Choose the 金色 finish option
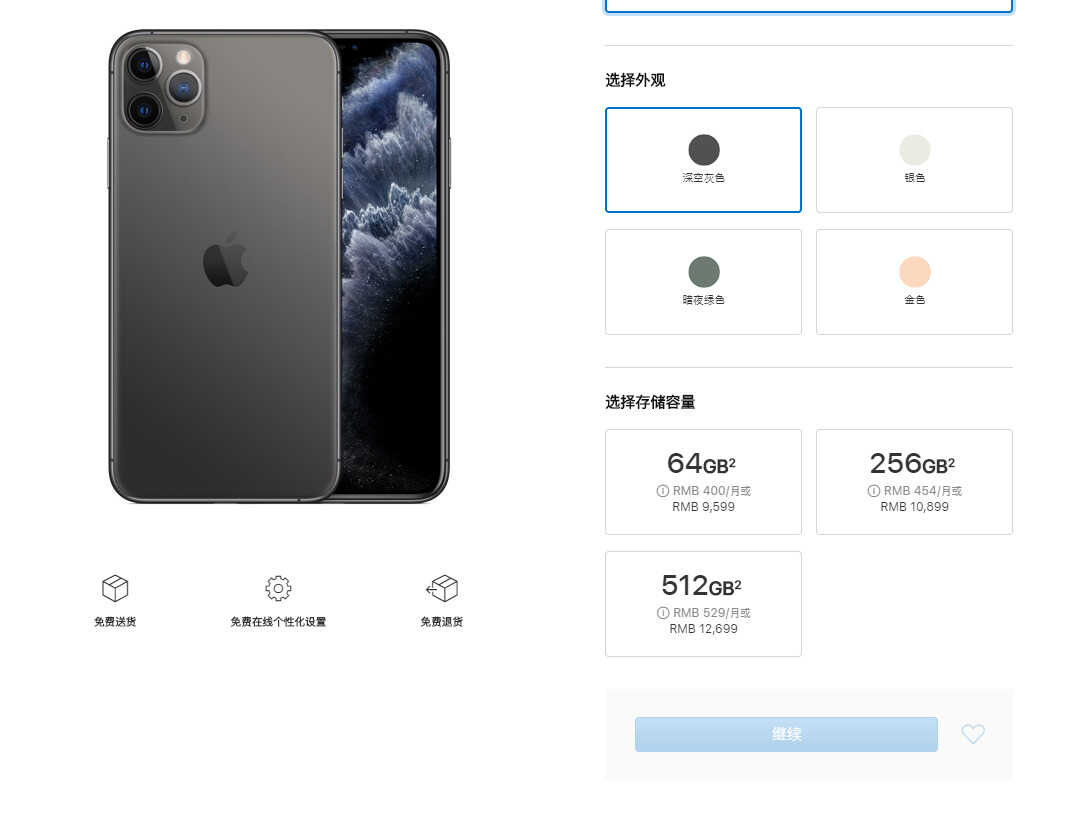This screenshot has height=821, width=1083. 914,282
